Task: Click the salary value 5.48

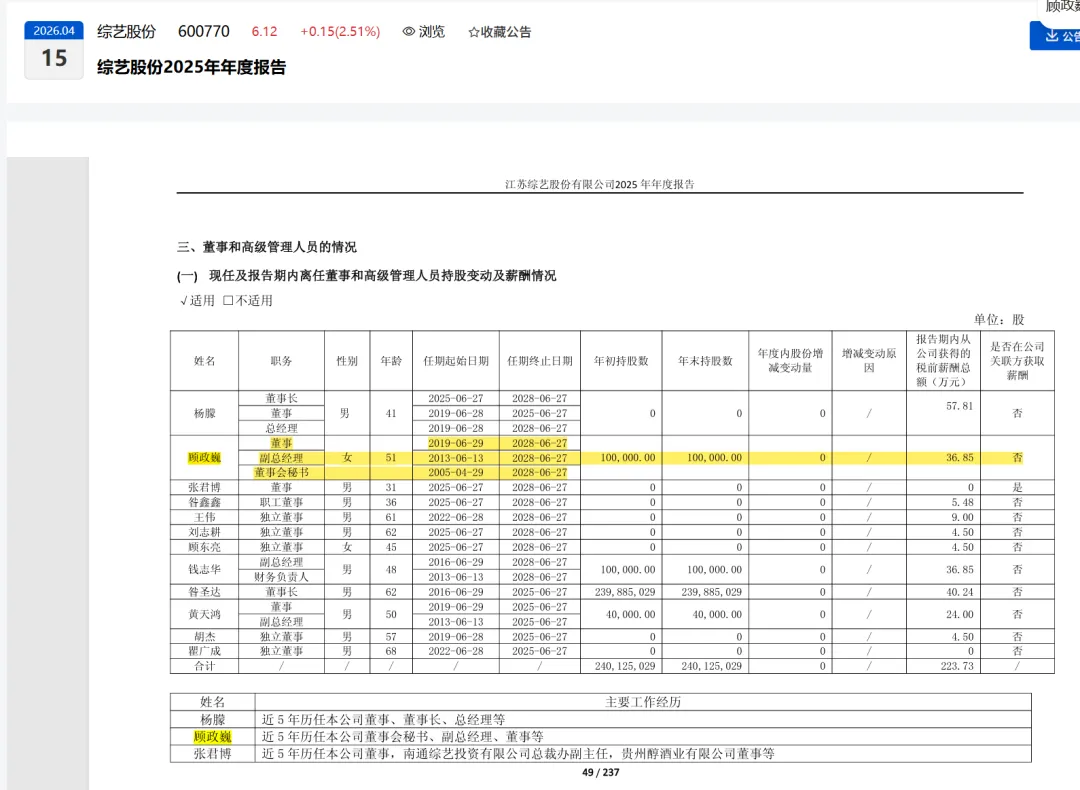Action: [x=962, y=503]
